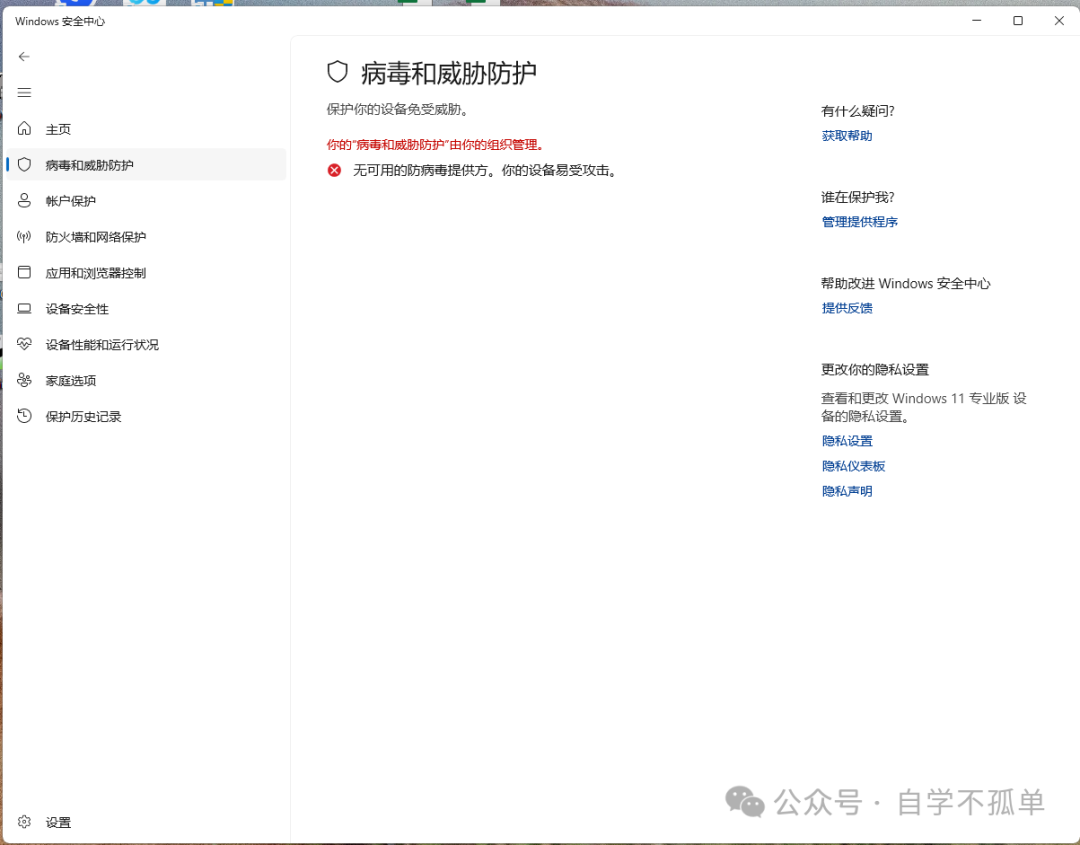Click the home icon beside 主页
Screen dimensions: 1080x845
24,128
